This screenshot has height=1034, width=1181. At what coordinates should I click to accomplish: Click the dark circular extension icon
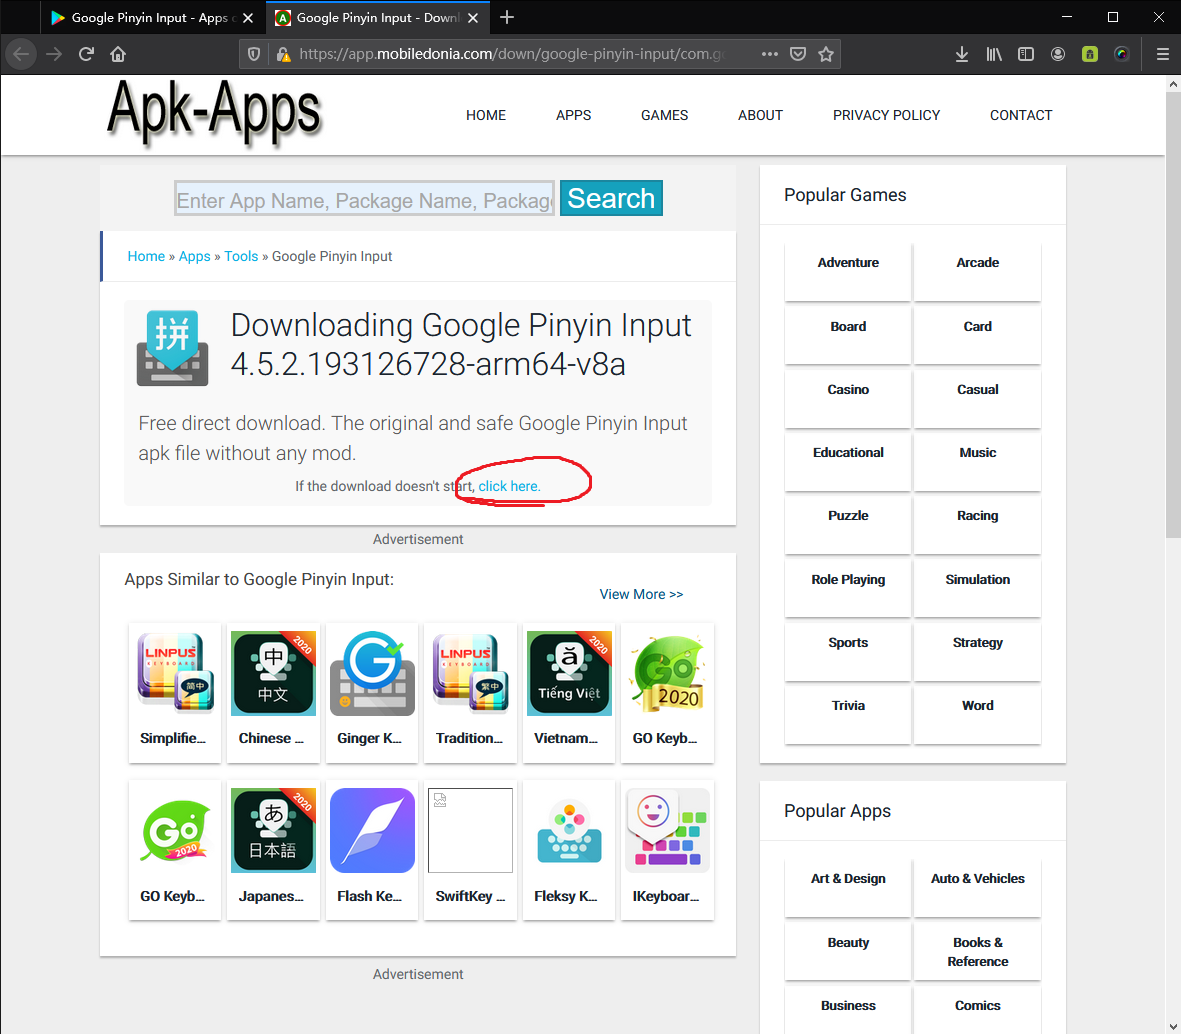tap(1121, 54)
